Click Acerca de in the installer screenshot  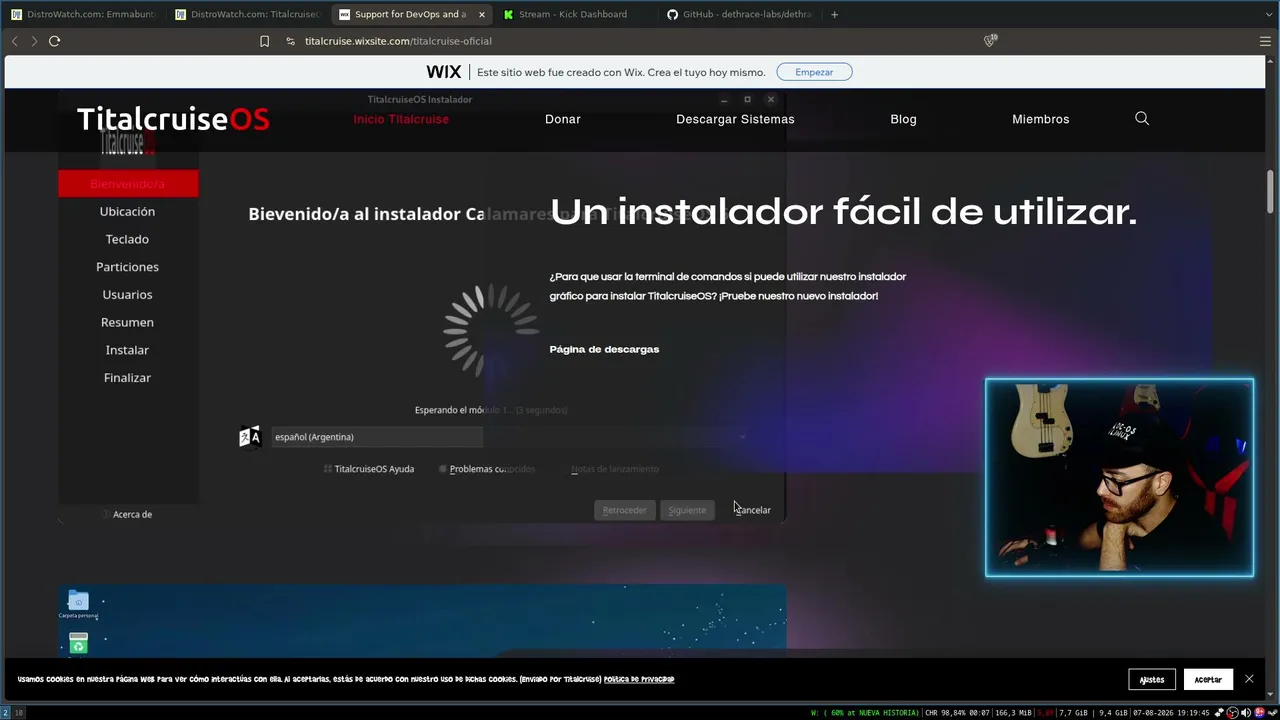(132, 514)
